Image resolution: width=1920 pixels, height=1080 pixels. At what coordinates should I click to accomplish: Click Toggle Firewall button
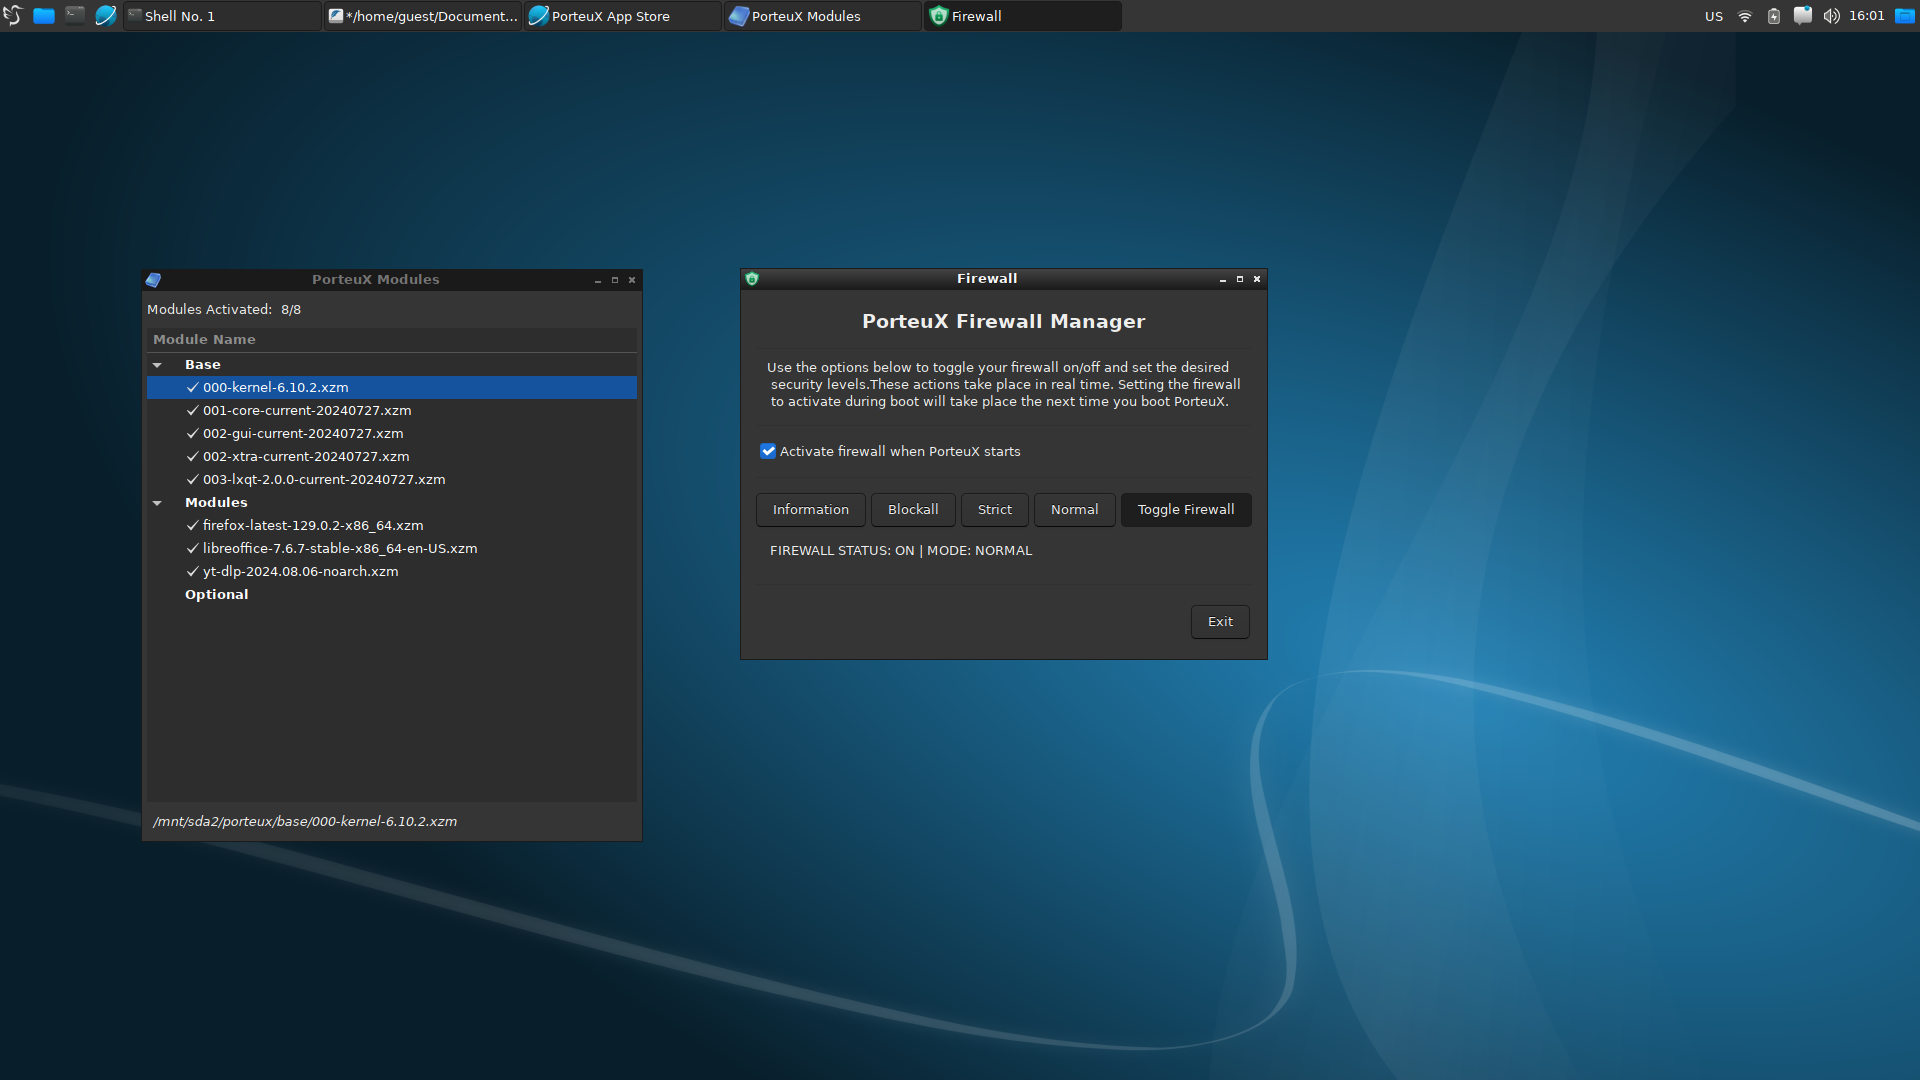click(1186, 510)
